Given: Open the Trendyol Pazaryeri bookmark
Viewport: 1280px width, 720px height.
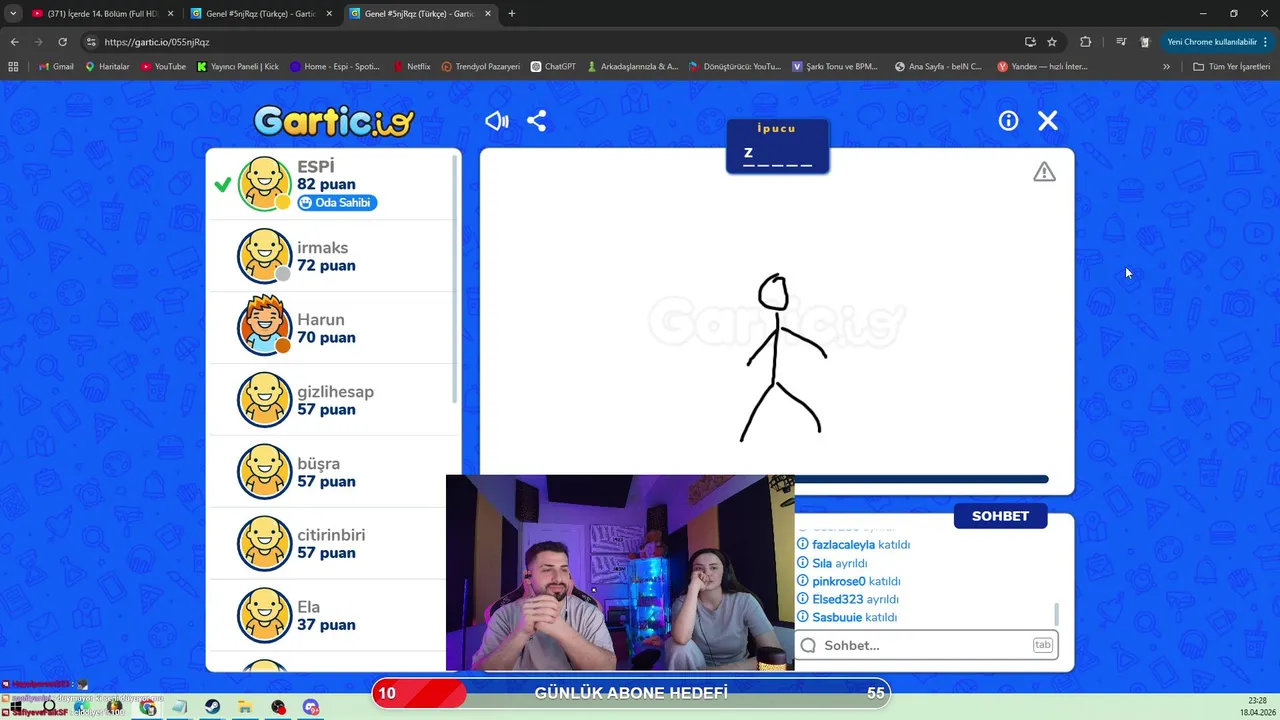Looking at the screenshot, I should pos(481,66).
